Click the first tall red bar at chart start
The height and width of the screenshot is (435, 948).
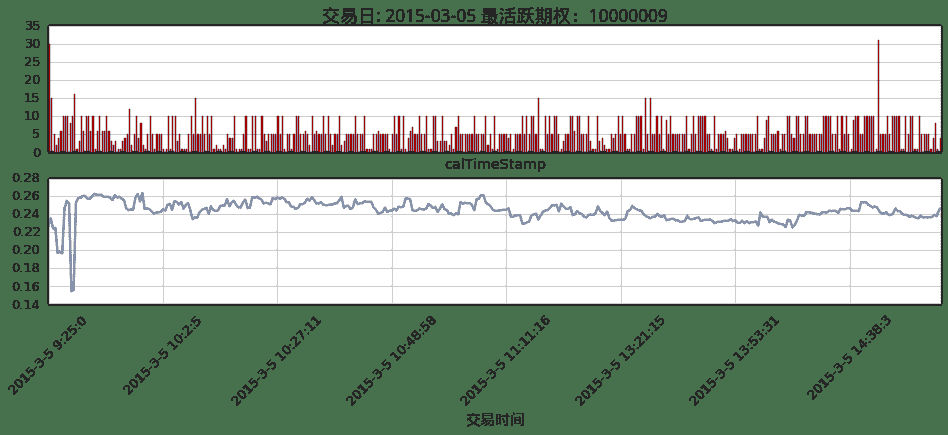pyautogui.click(x=49, y=98)
